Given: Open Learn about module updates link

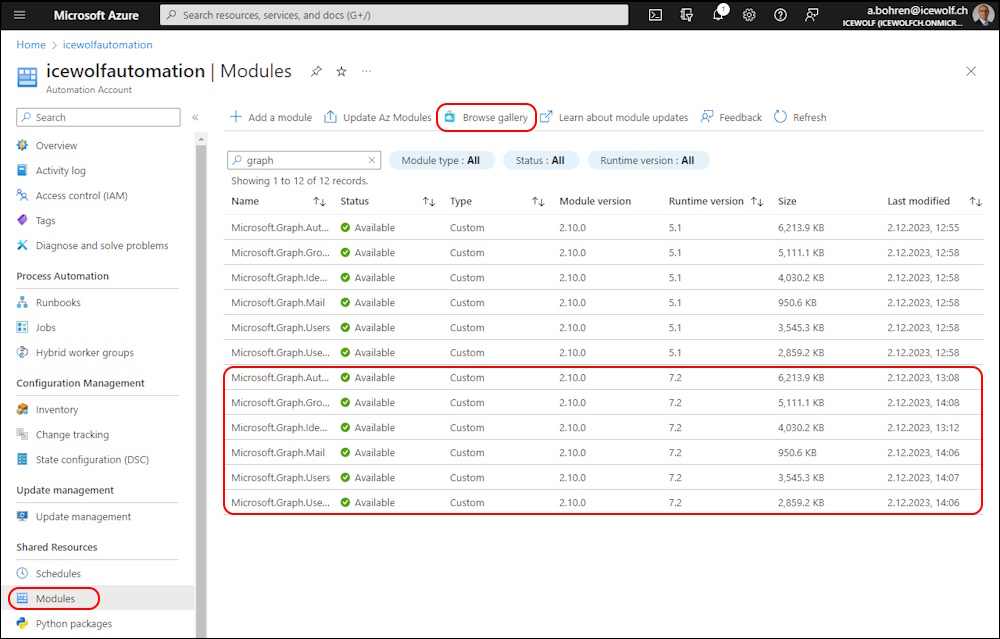Looking at the screenshot, I should (x=614, y=117).
